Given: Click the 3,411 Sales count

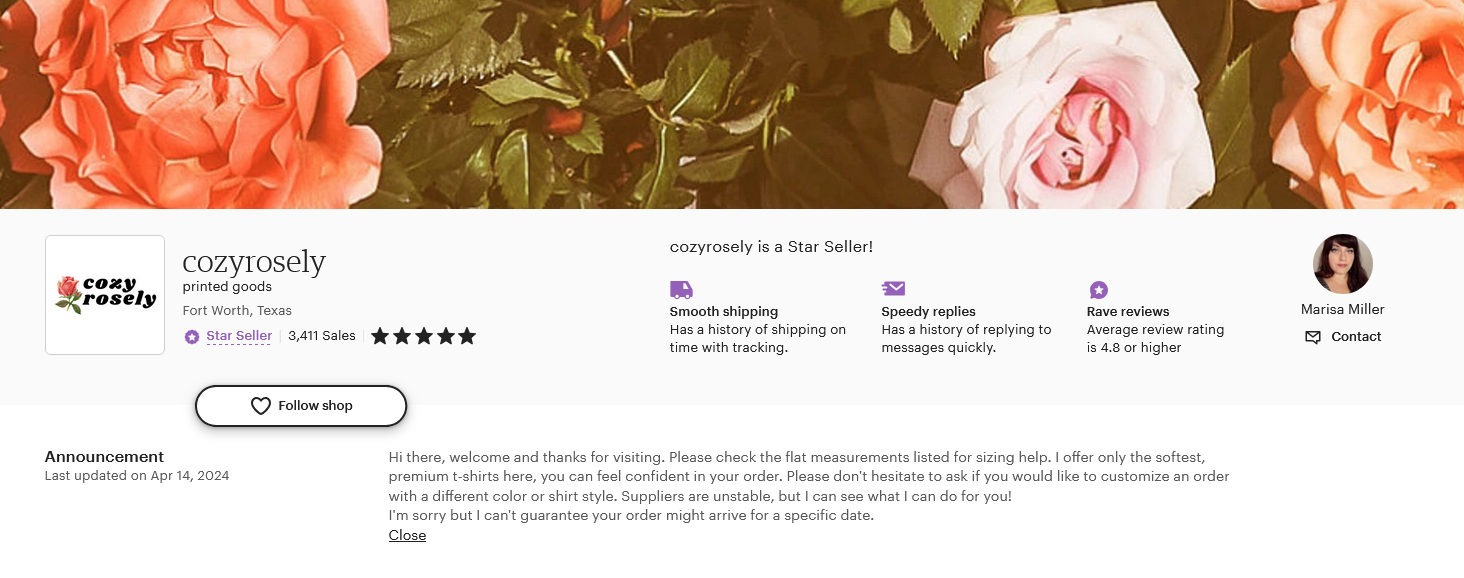Looking at the screenshot, I should 322,336.
